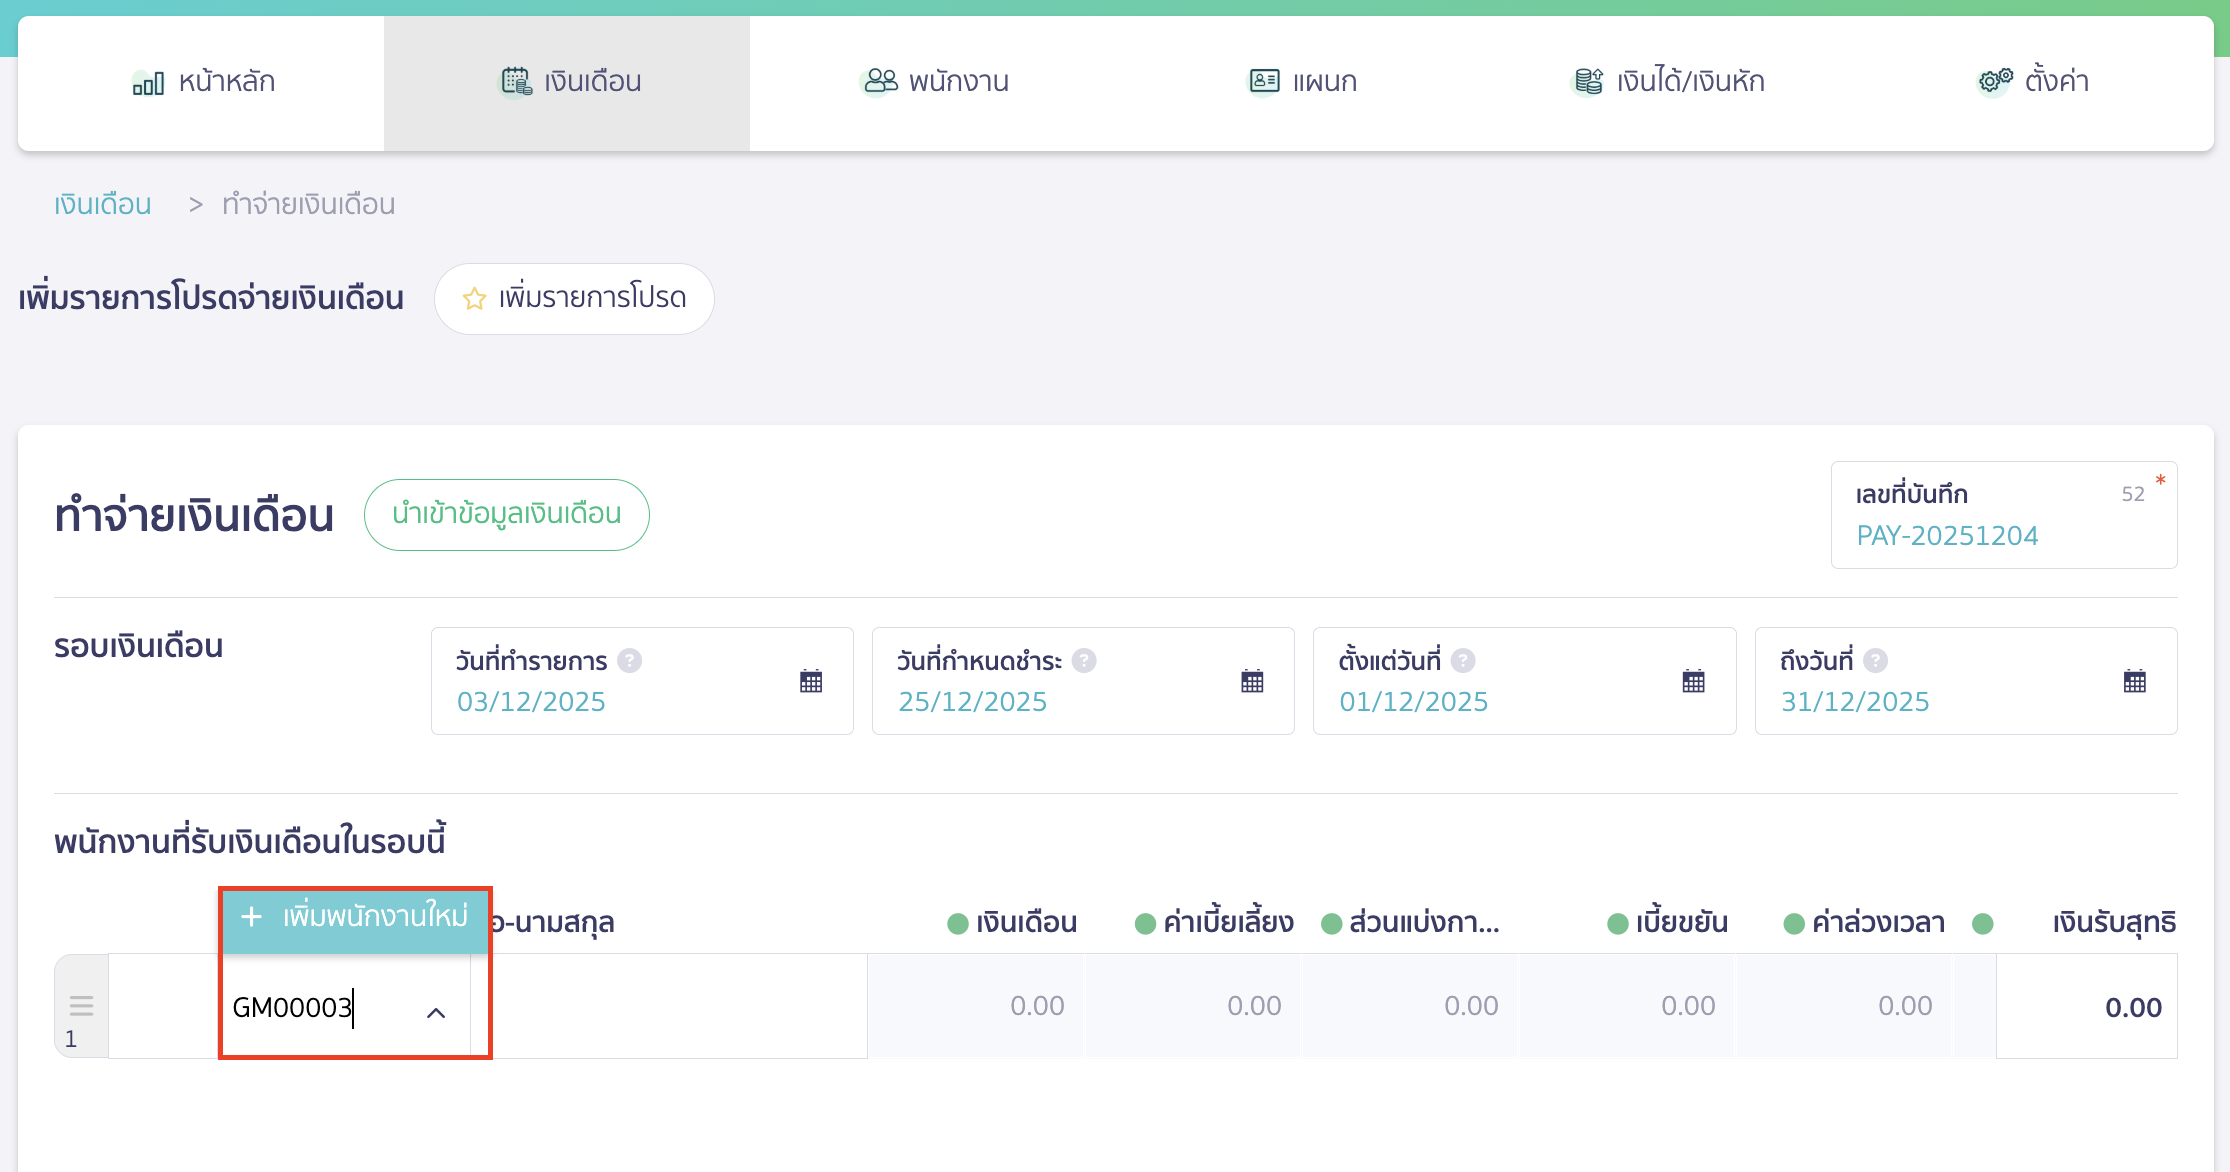Click เพิ่มรายการโปรด favorite button
The image size is (2230, 1172).
click(x=574, y=298)
